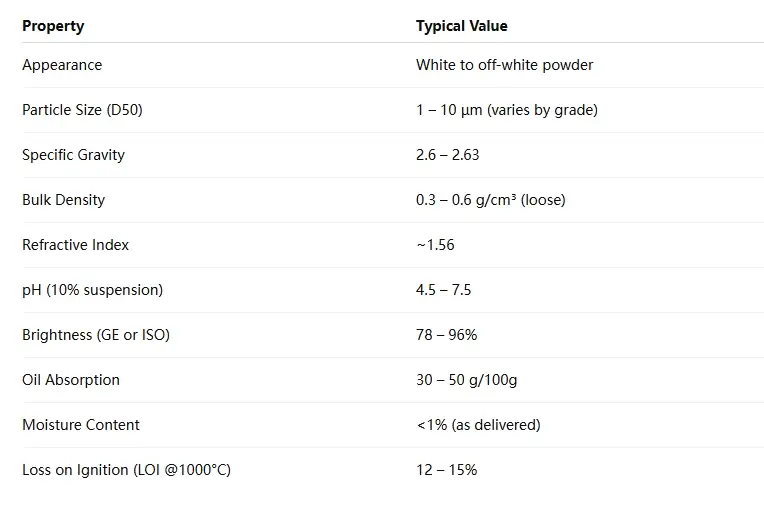Select the Refractive Index label

pos(76,245)
